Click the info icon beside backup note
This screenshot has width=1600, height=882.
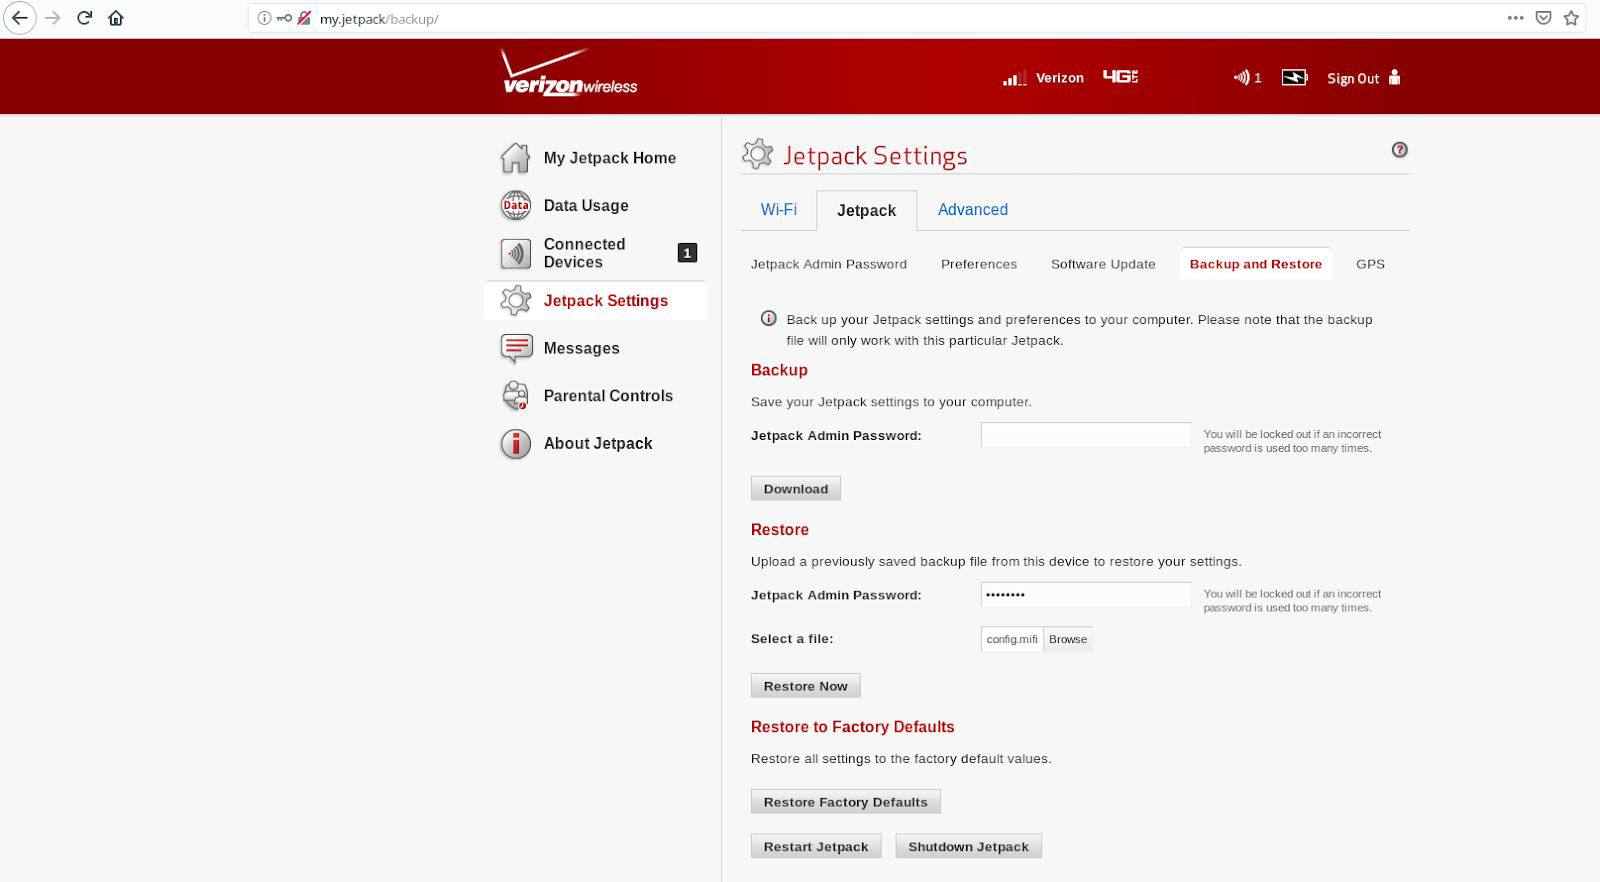point(768,318)
